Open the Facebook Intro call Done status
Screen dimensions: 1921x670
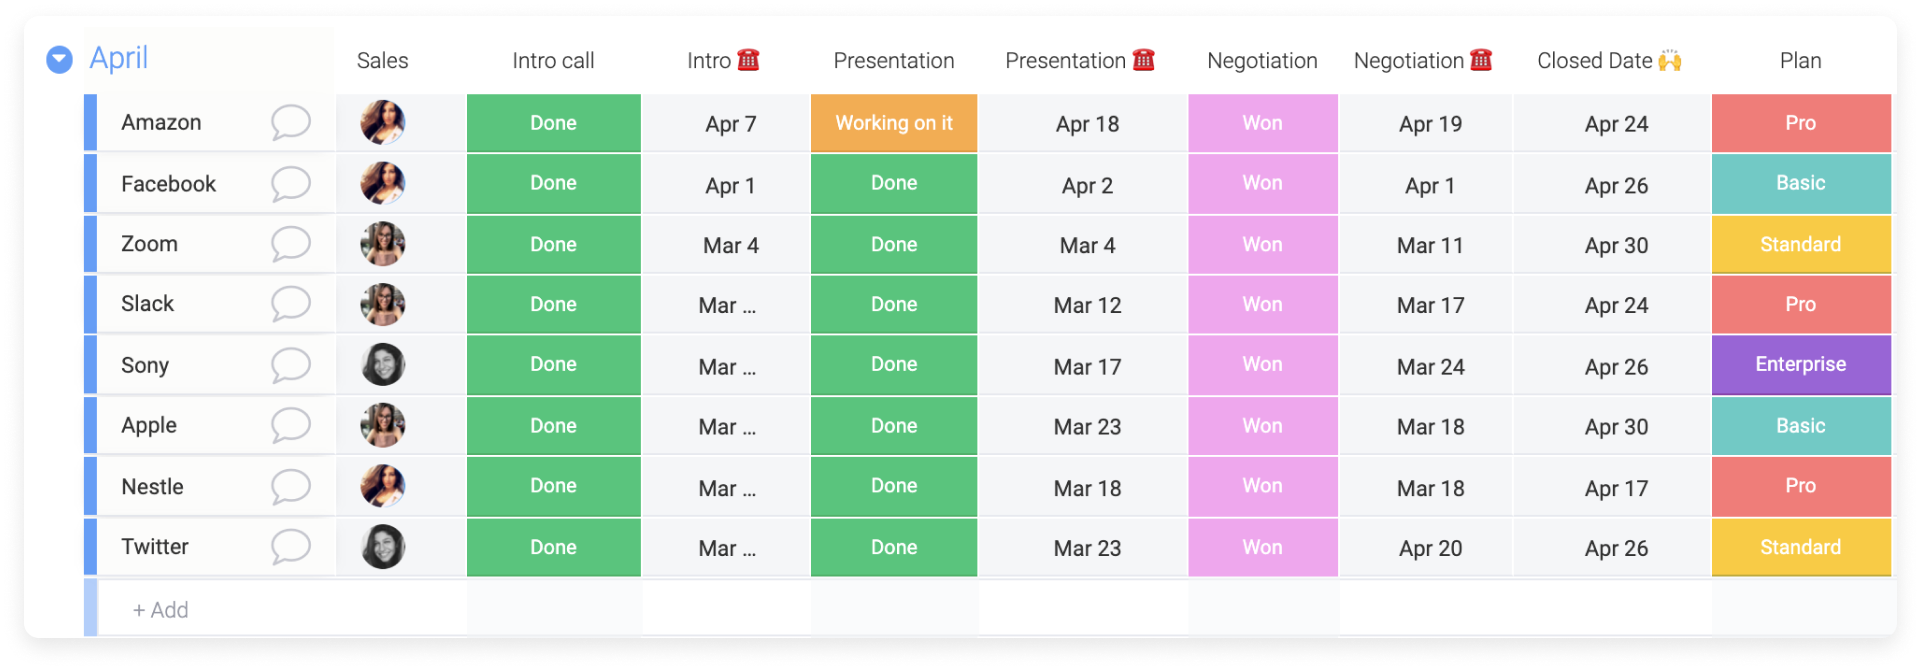tap(553, 184)
